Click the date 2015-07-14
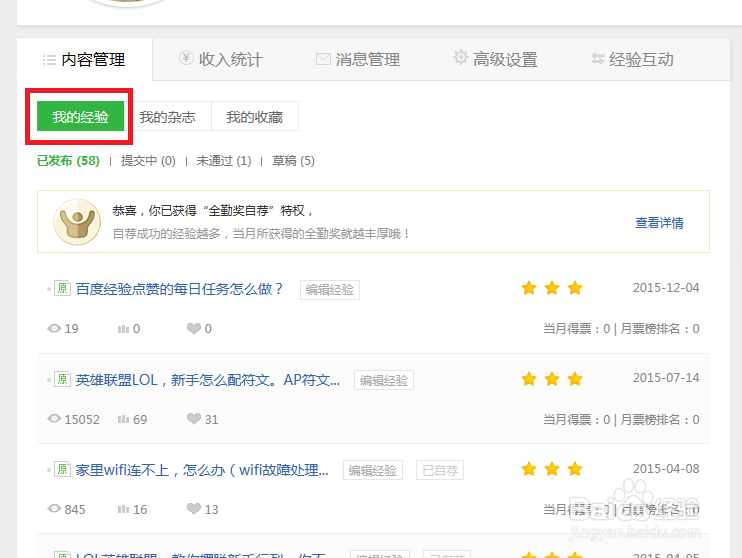742x558 pixels. click(x=666, y=378)
